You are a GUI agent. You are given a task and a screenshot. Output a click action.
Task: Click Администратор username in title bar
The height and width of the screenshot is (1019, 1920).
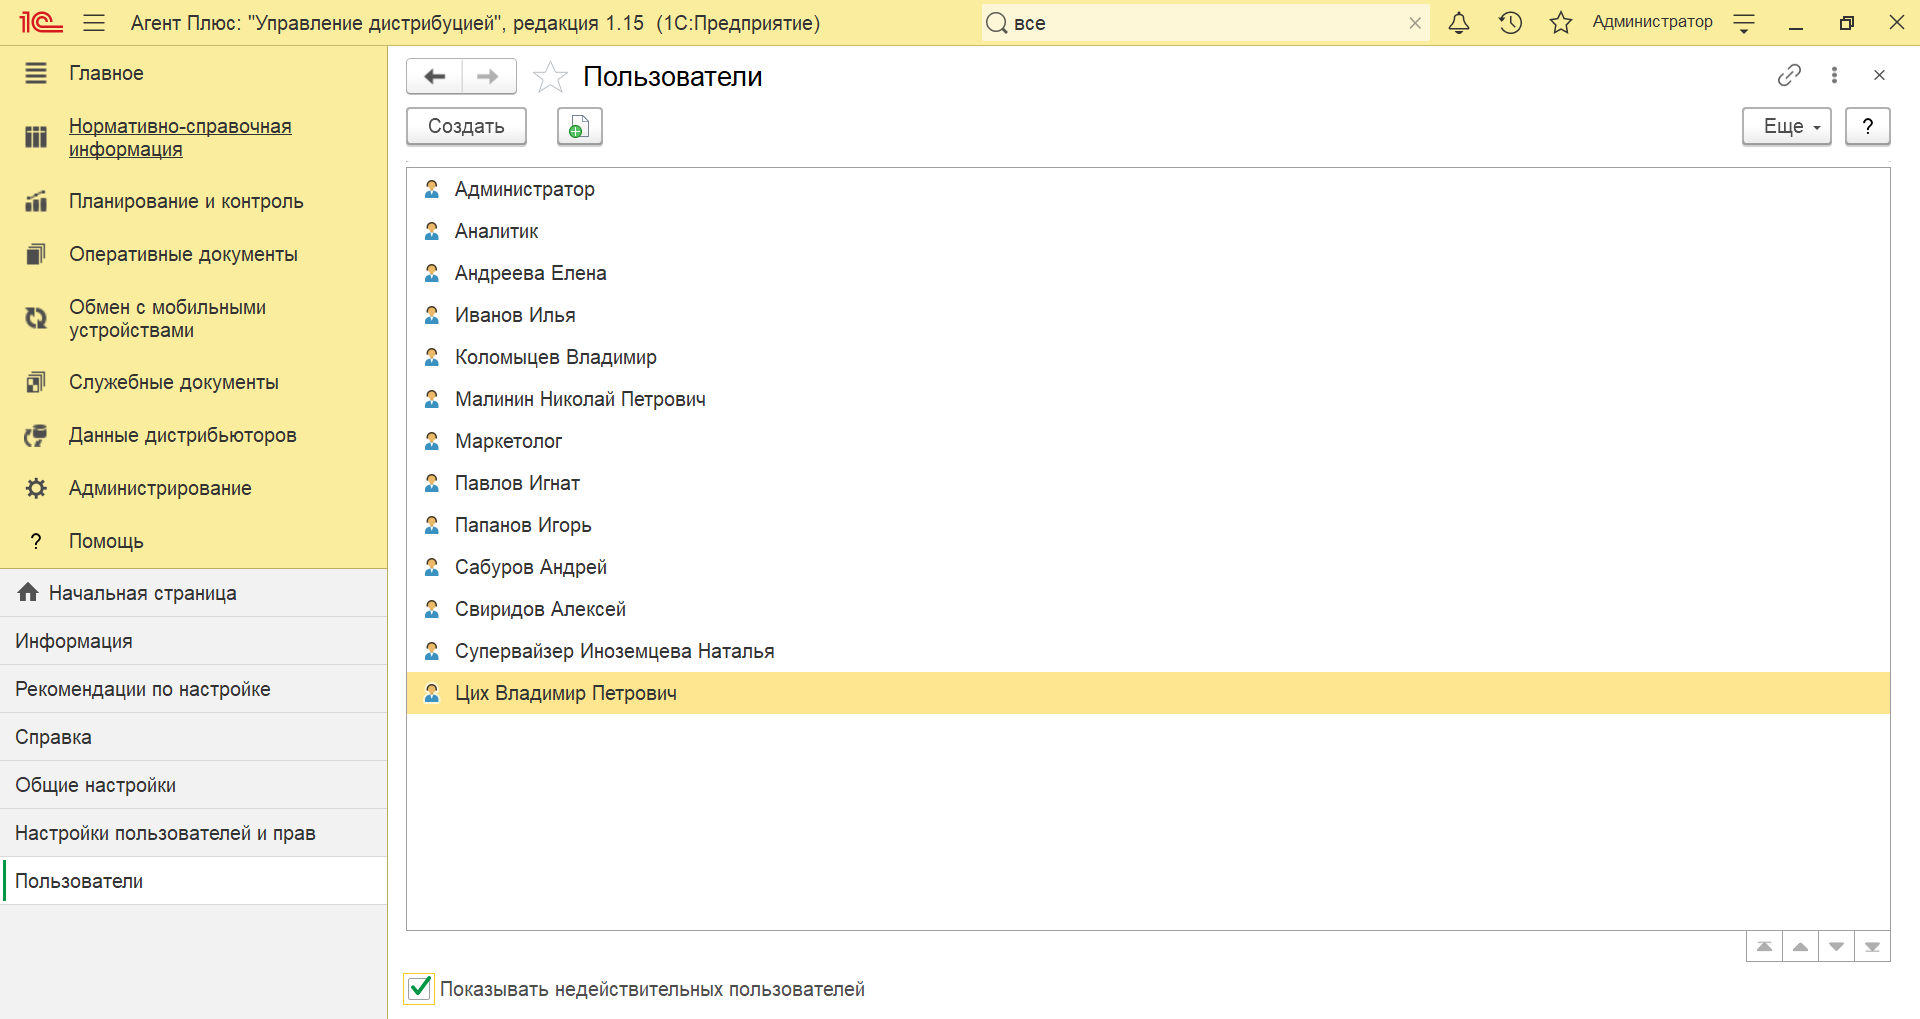pos(1652,22)
